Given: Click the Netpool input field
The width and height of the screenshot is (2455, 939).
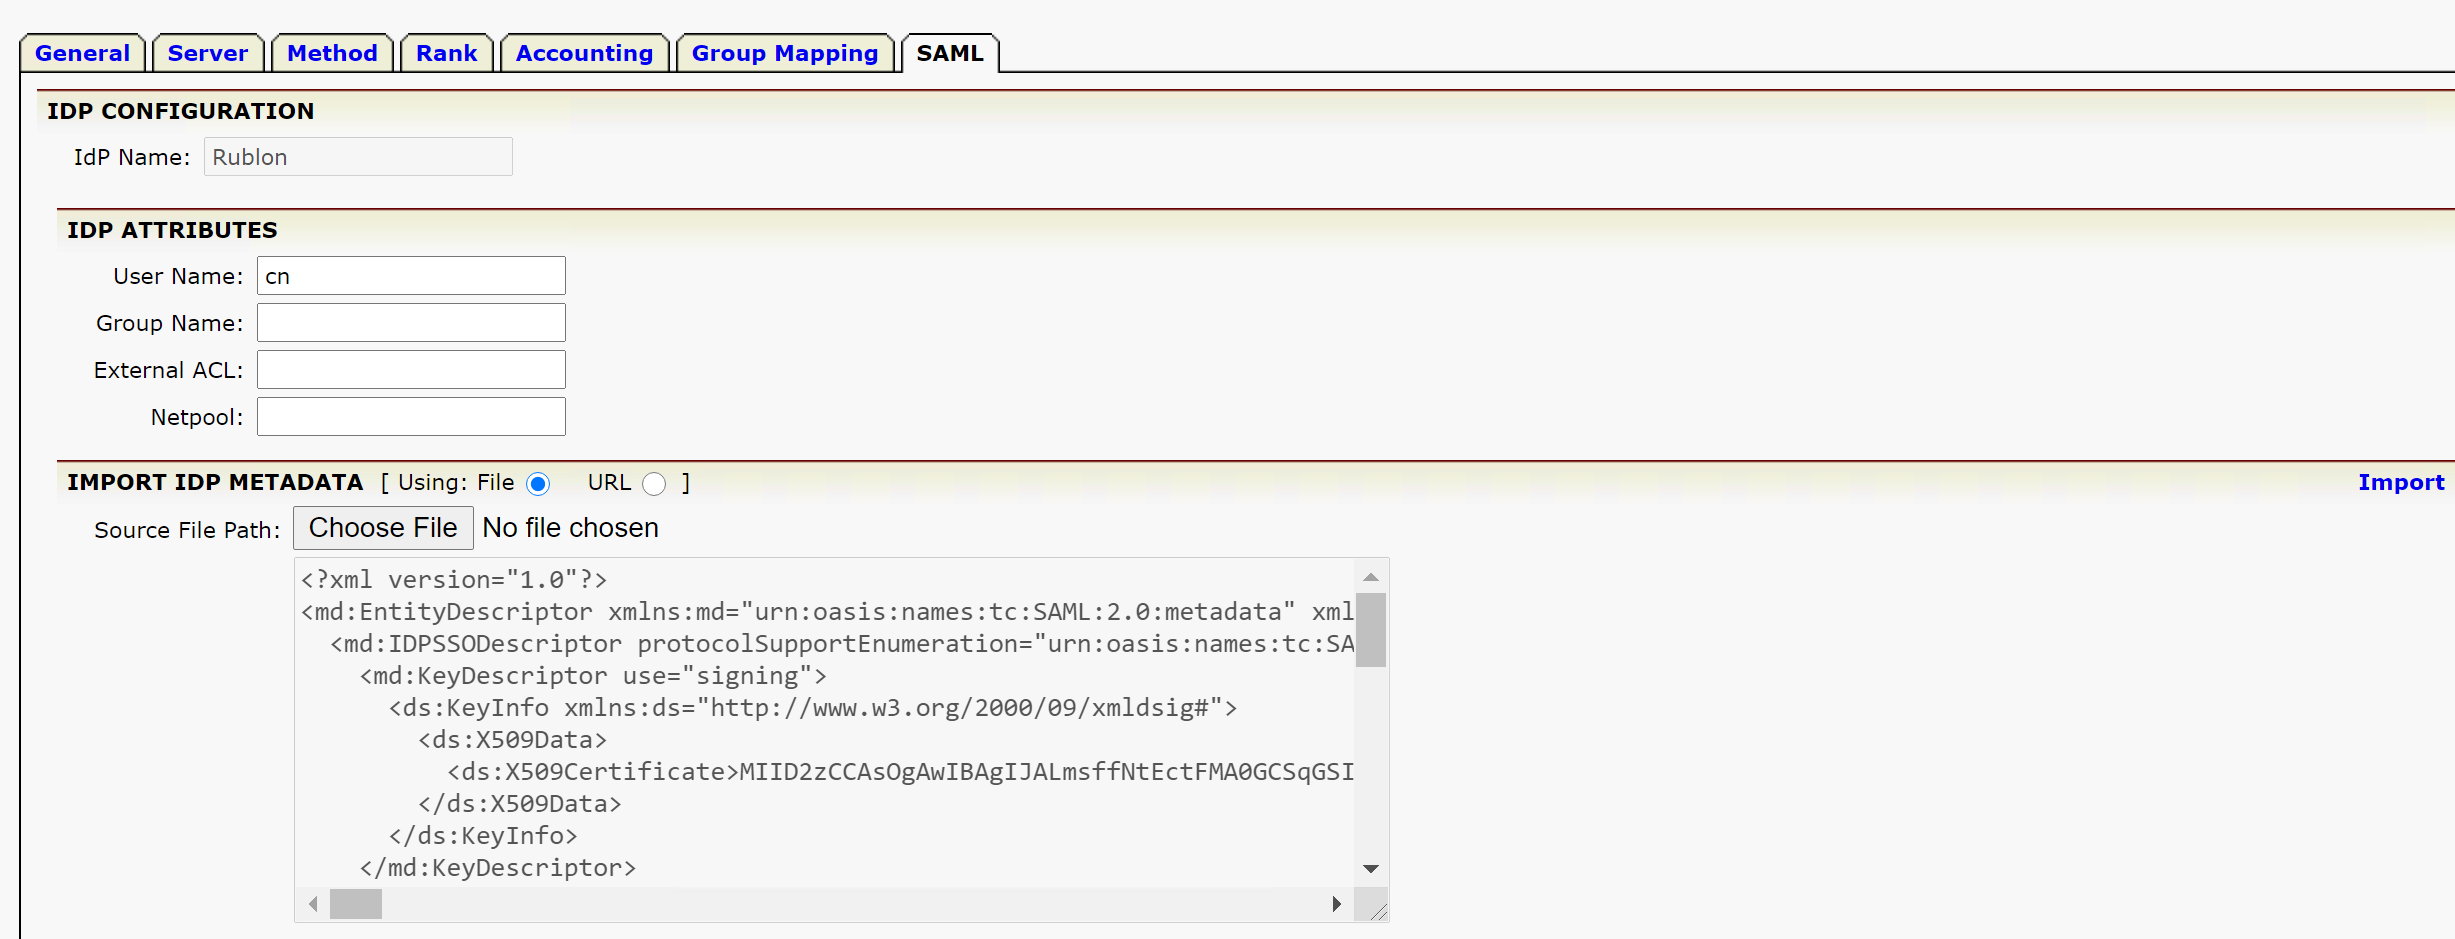Looking at the screenshot, I should [x=411, y=417].
